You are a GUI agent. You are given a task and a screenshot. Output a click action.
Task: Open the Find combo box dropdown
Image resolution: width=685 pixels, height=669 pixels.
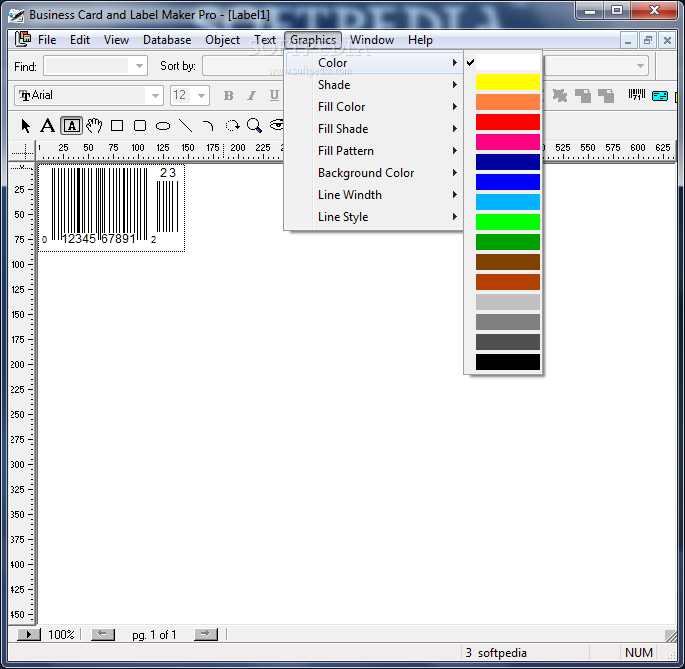139,66
